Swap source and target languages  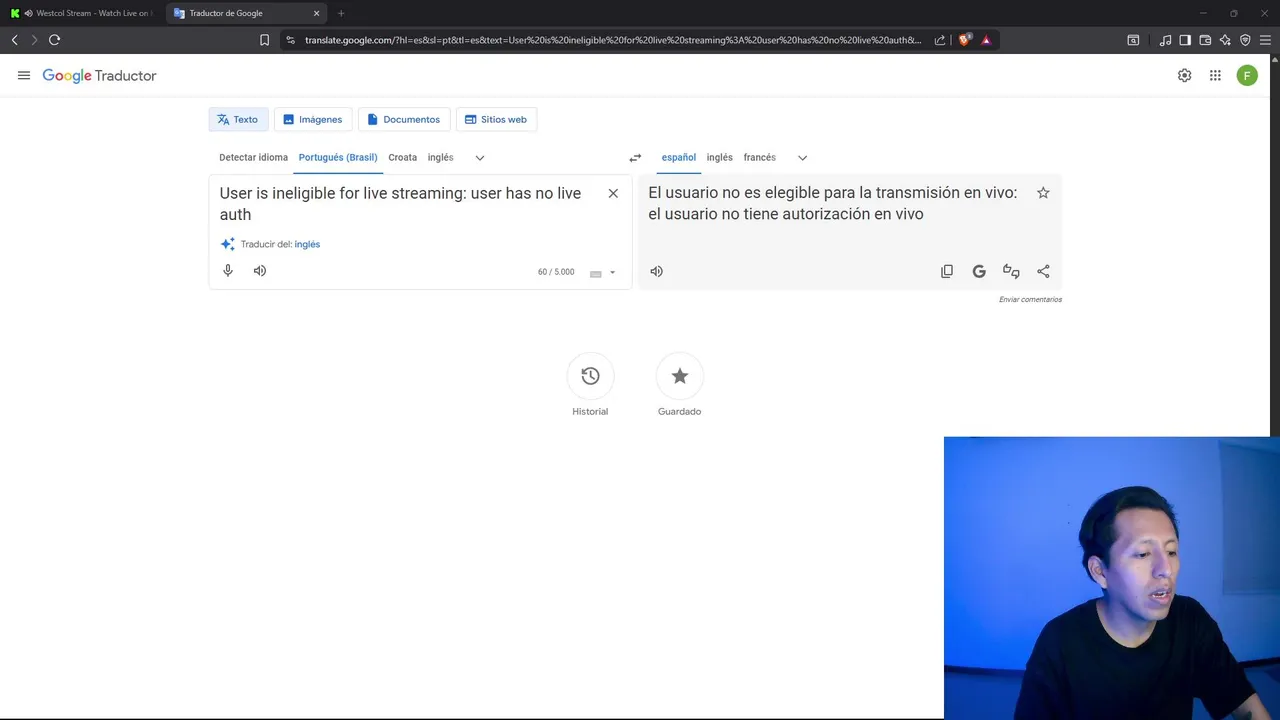[x=635, y=158]
